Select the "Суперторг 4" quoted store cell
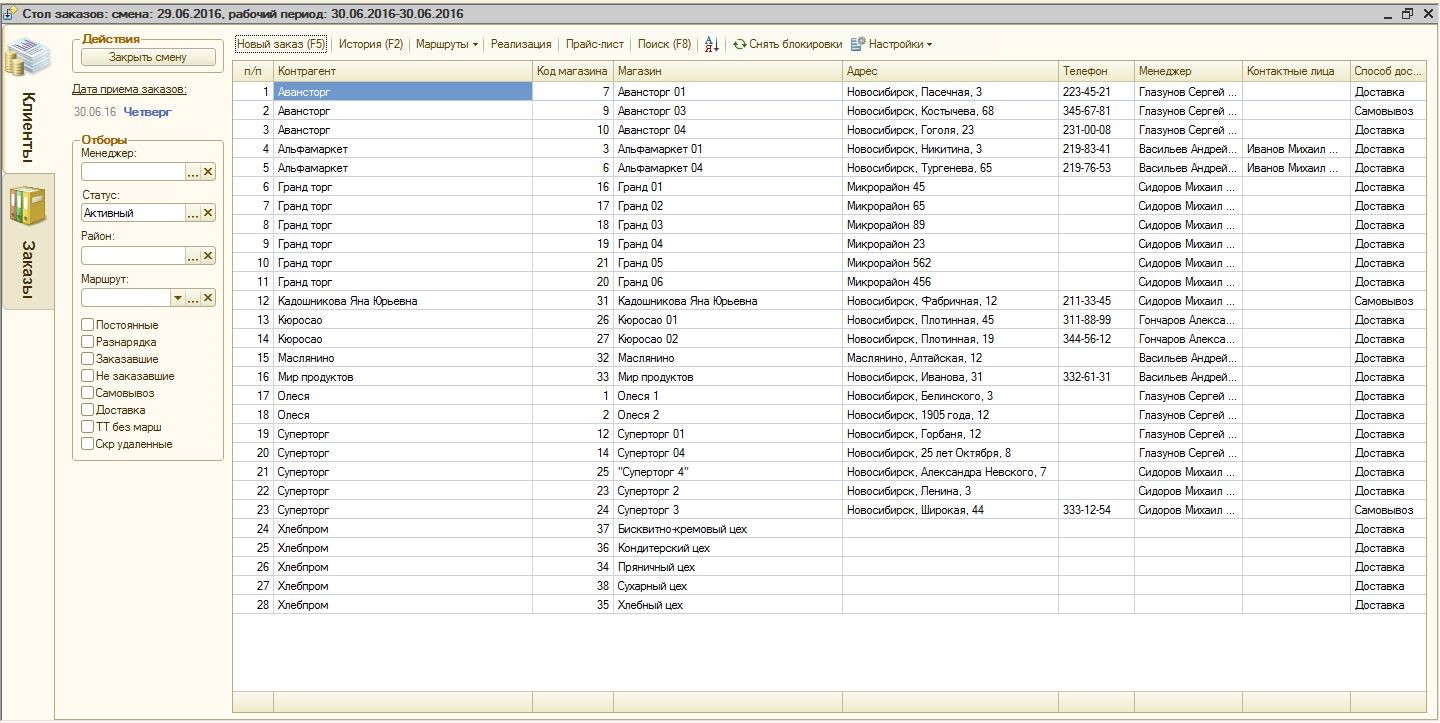This screenshot has width=1440, height=723. [727, 472]
